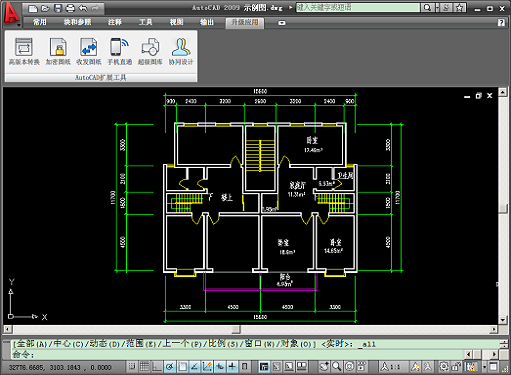Toggle Dynamic Input in the status bar

tap(220, 367)
